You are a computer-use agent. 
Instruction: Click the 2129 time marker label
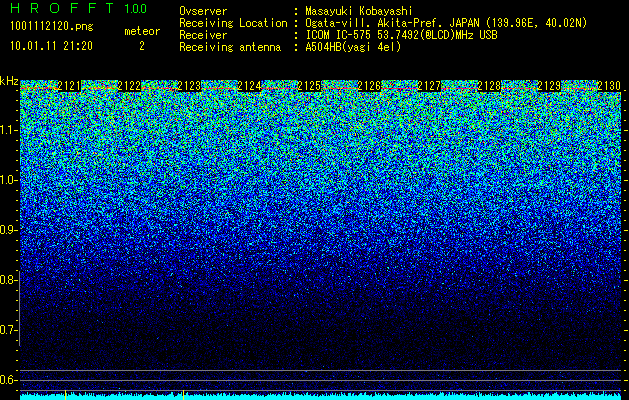pyautogui.click(x=549, y=86)
